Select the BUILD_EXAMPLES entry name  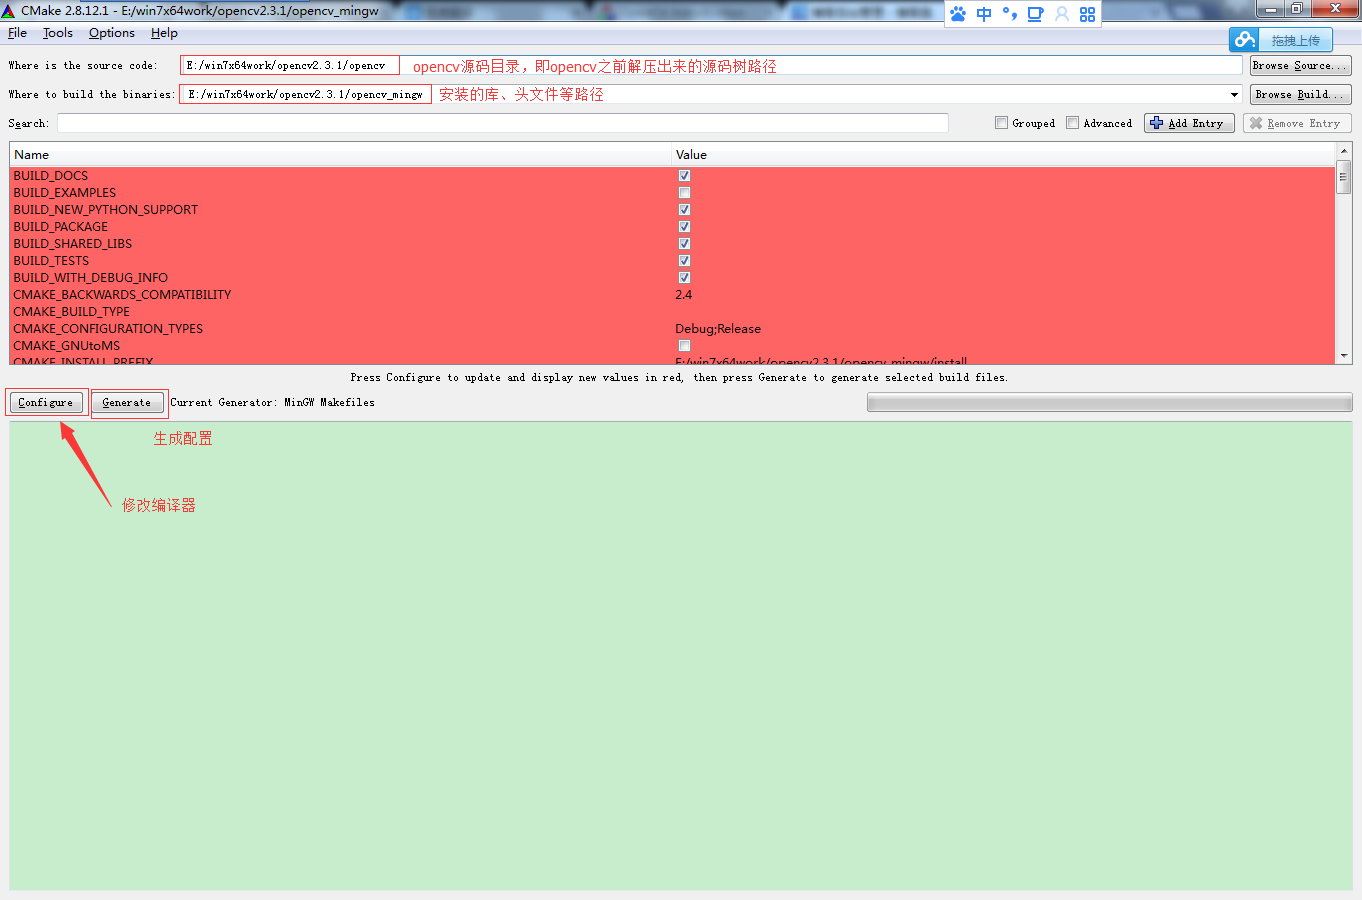tap(65, 193)
